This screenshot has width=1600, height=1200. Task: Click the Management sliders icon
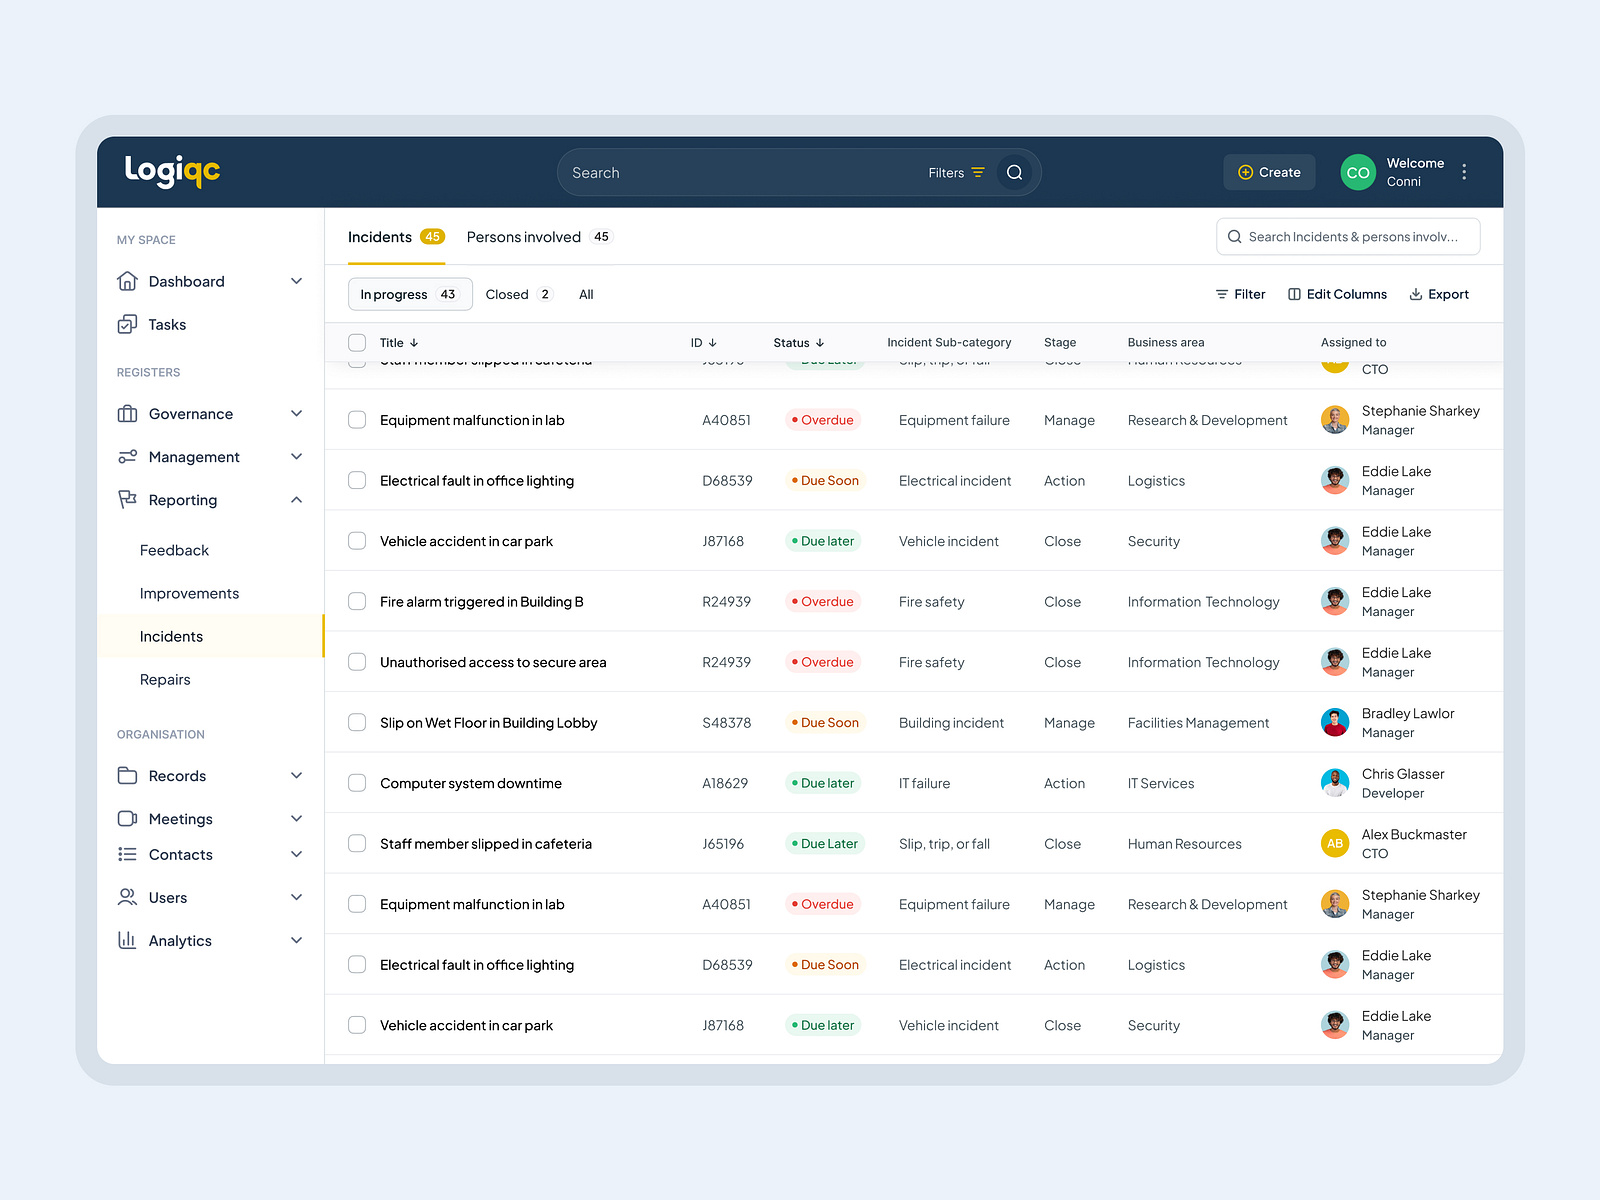(x=127, y=457)
